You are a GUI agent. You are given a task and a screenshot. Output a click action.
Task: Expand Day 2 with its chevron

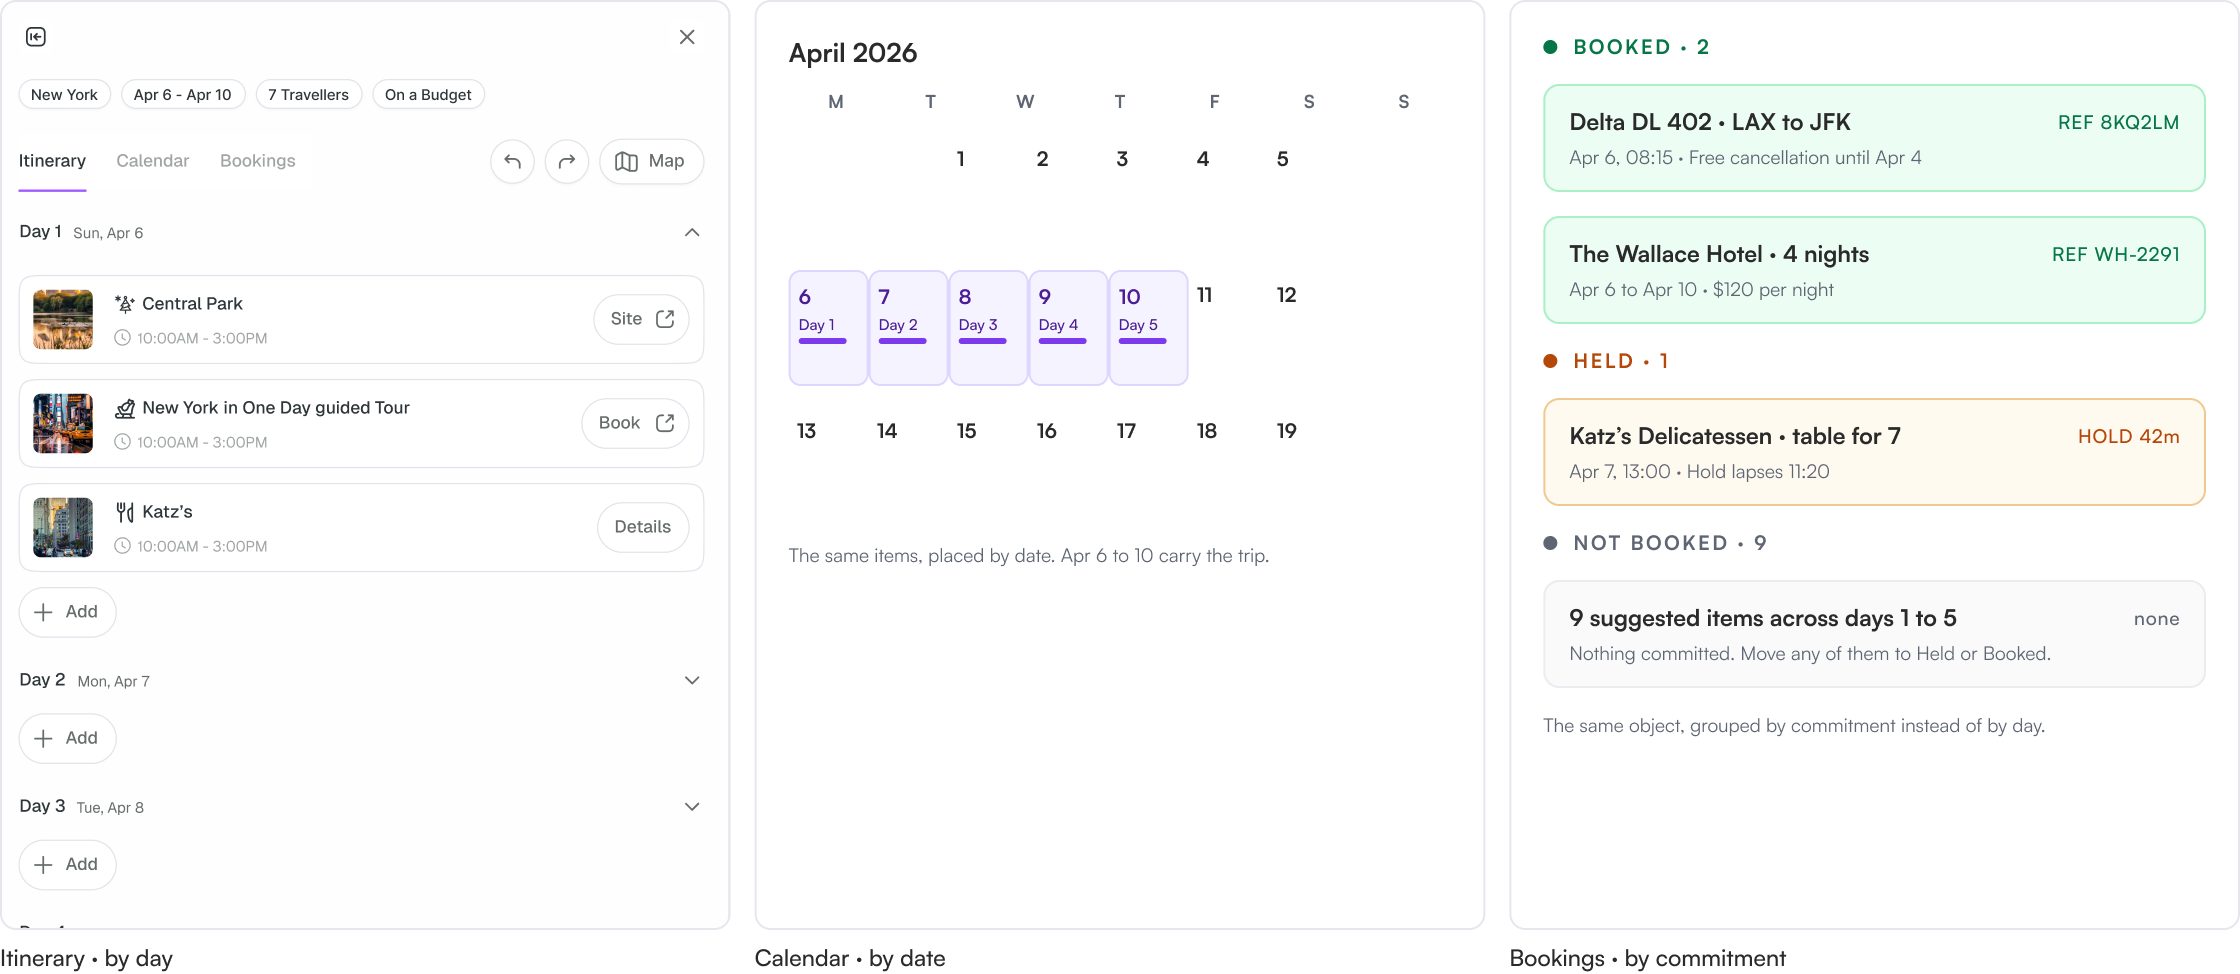tap(692, 680)
